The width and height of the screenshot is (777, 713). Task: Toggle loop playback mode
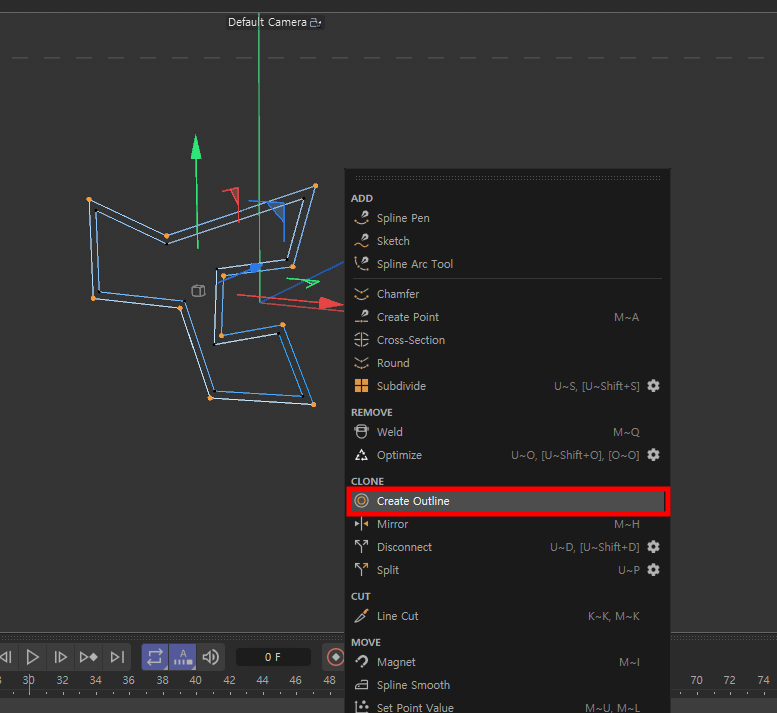coord(155,657)
